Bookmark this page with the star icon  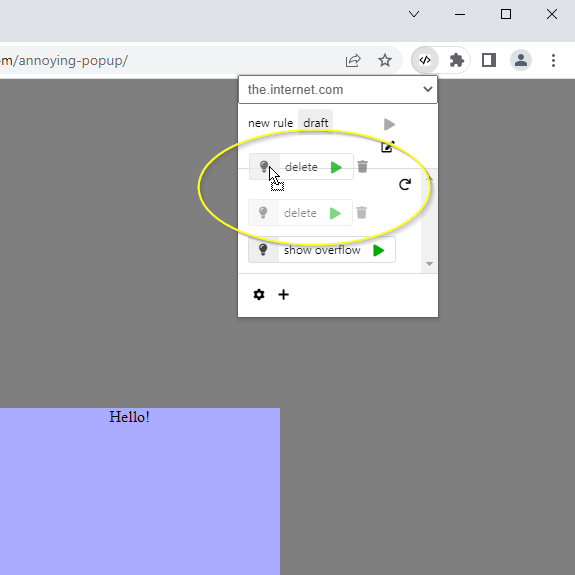[x=385, y=60]
